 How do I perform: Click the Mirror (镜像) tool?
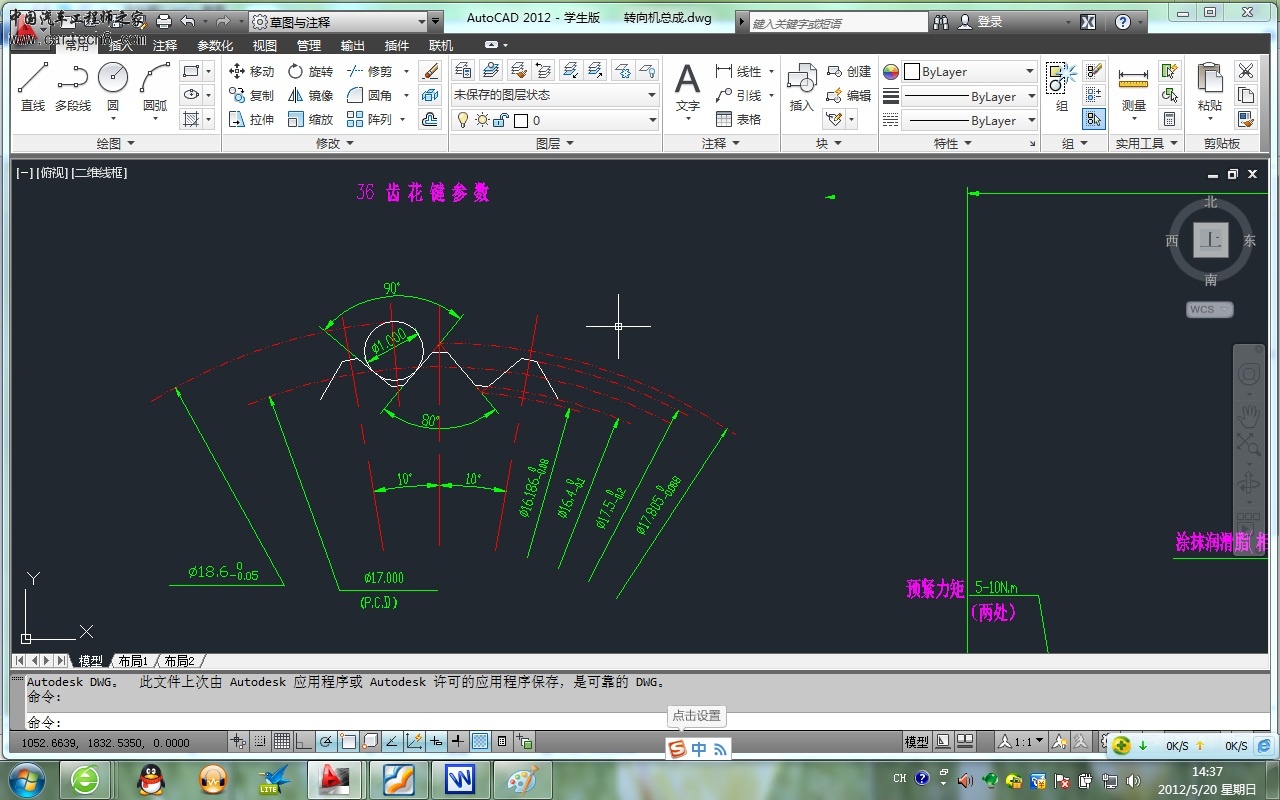(310, 95)
